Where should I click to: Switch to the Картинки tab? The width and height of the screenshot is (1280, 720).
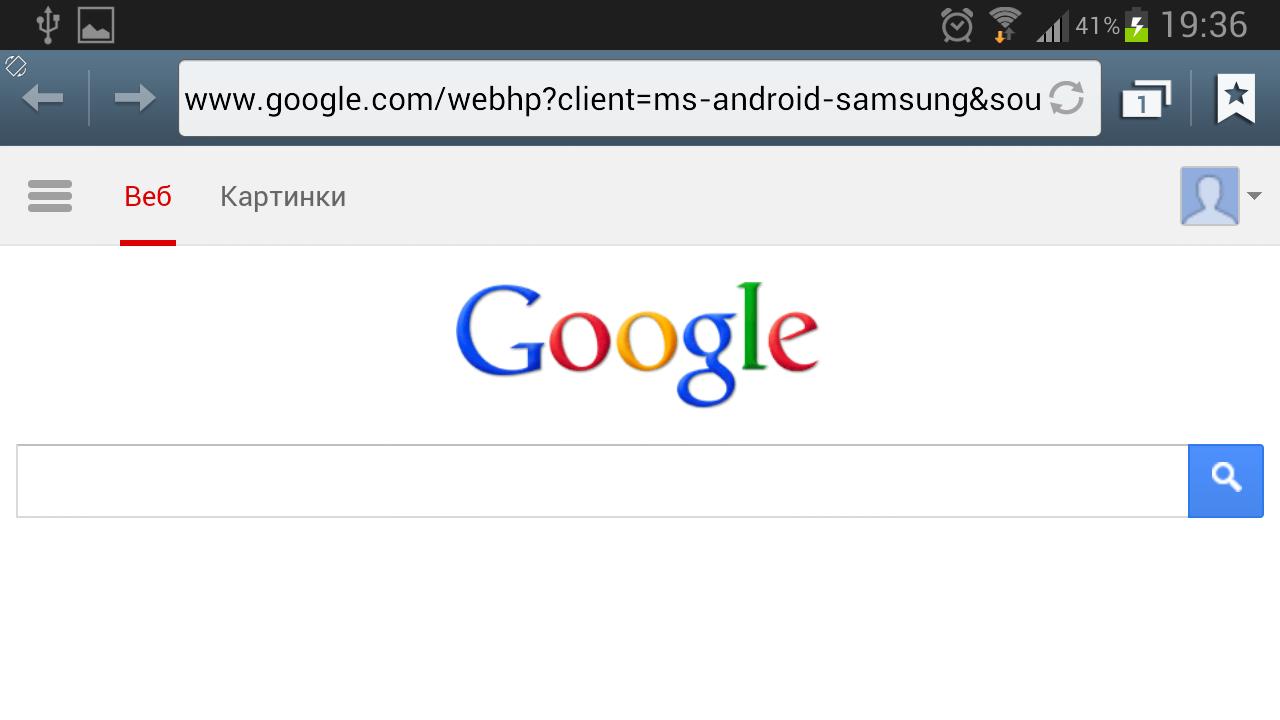283,196
